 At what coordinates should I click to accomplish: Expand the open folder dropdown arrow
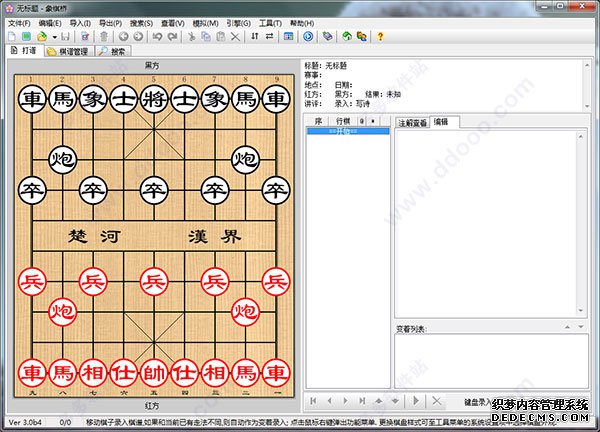pyautogui.click(x=55, y=37)
